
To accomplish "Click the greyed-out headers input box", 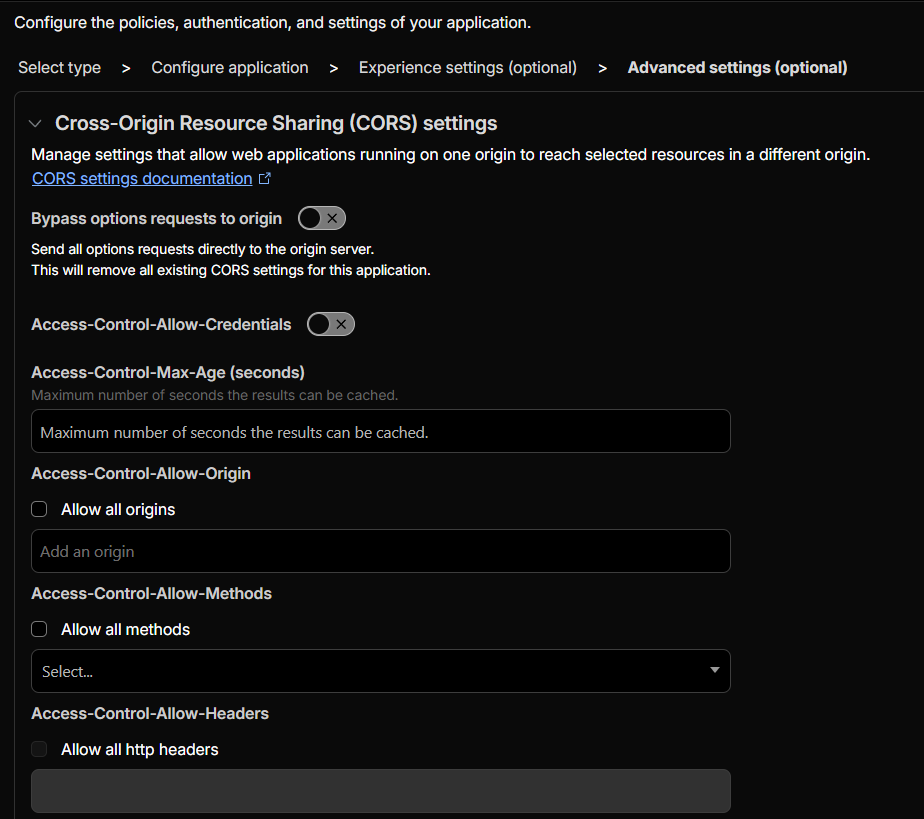I will click(x=381, y=790).
